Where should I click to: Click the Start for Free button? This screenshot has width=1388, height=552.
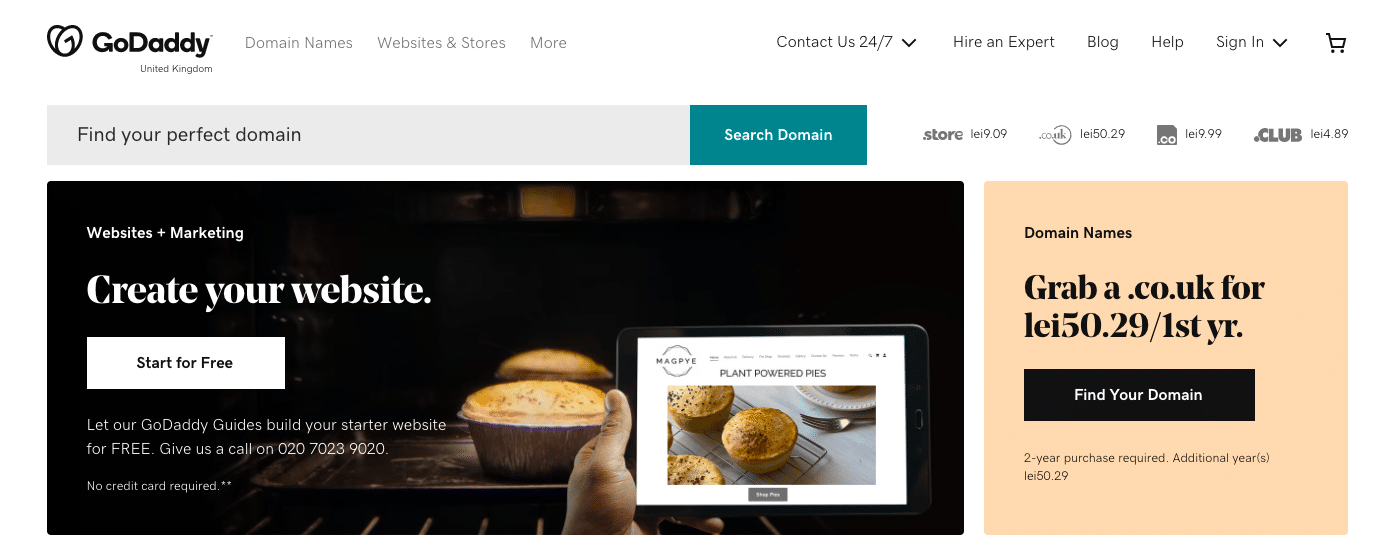tap(186, 363)
